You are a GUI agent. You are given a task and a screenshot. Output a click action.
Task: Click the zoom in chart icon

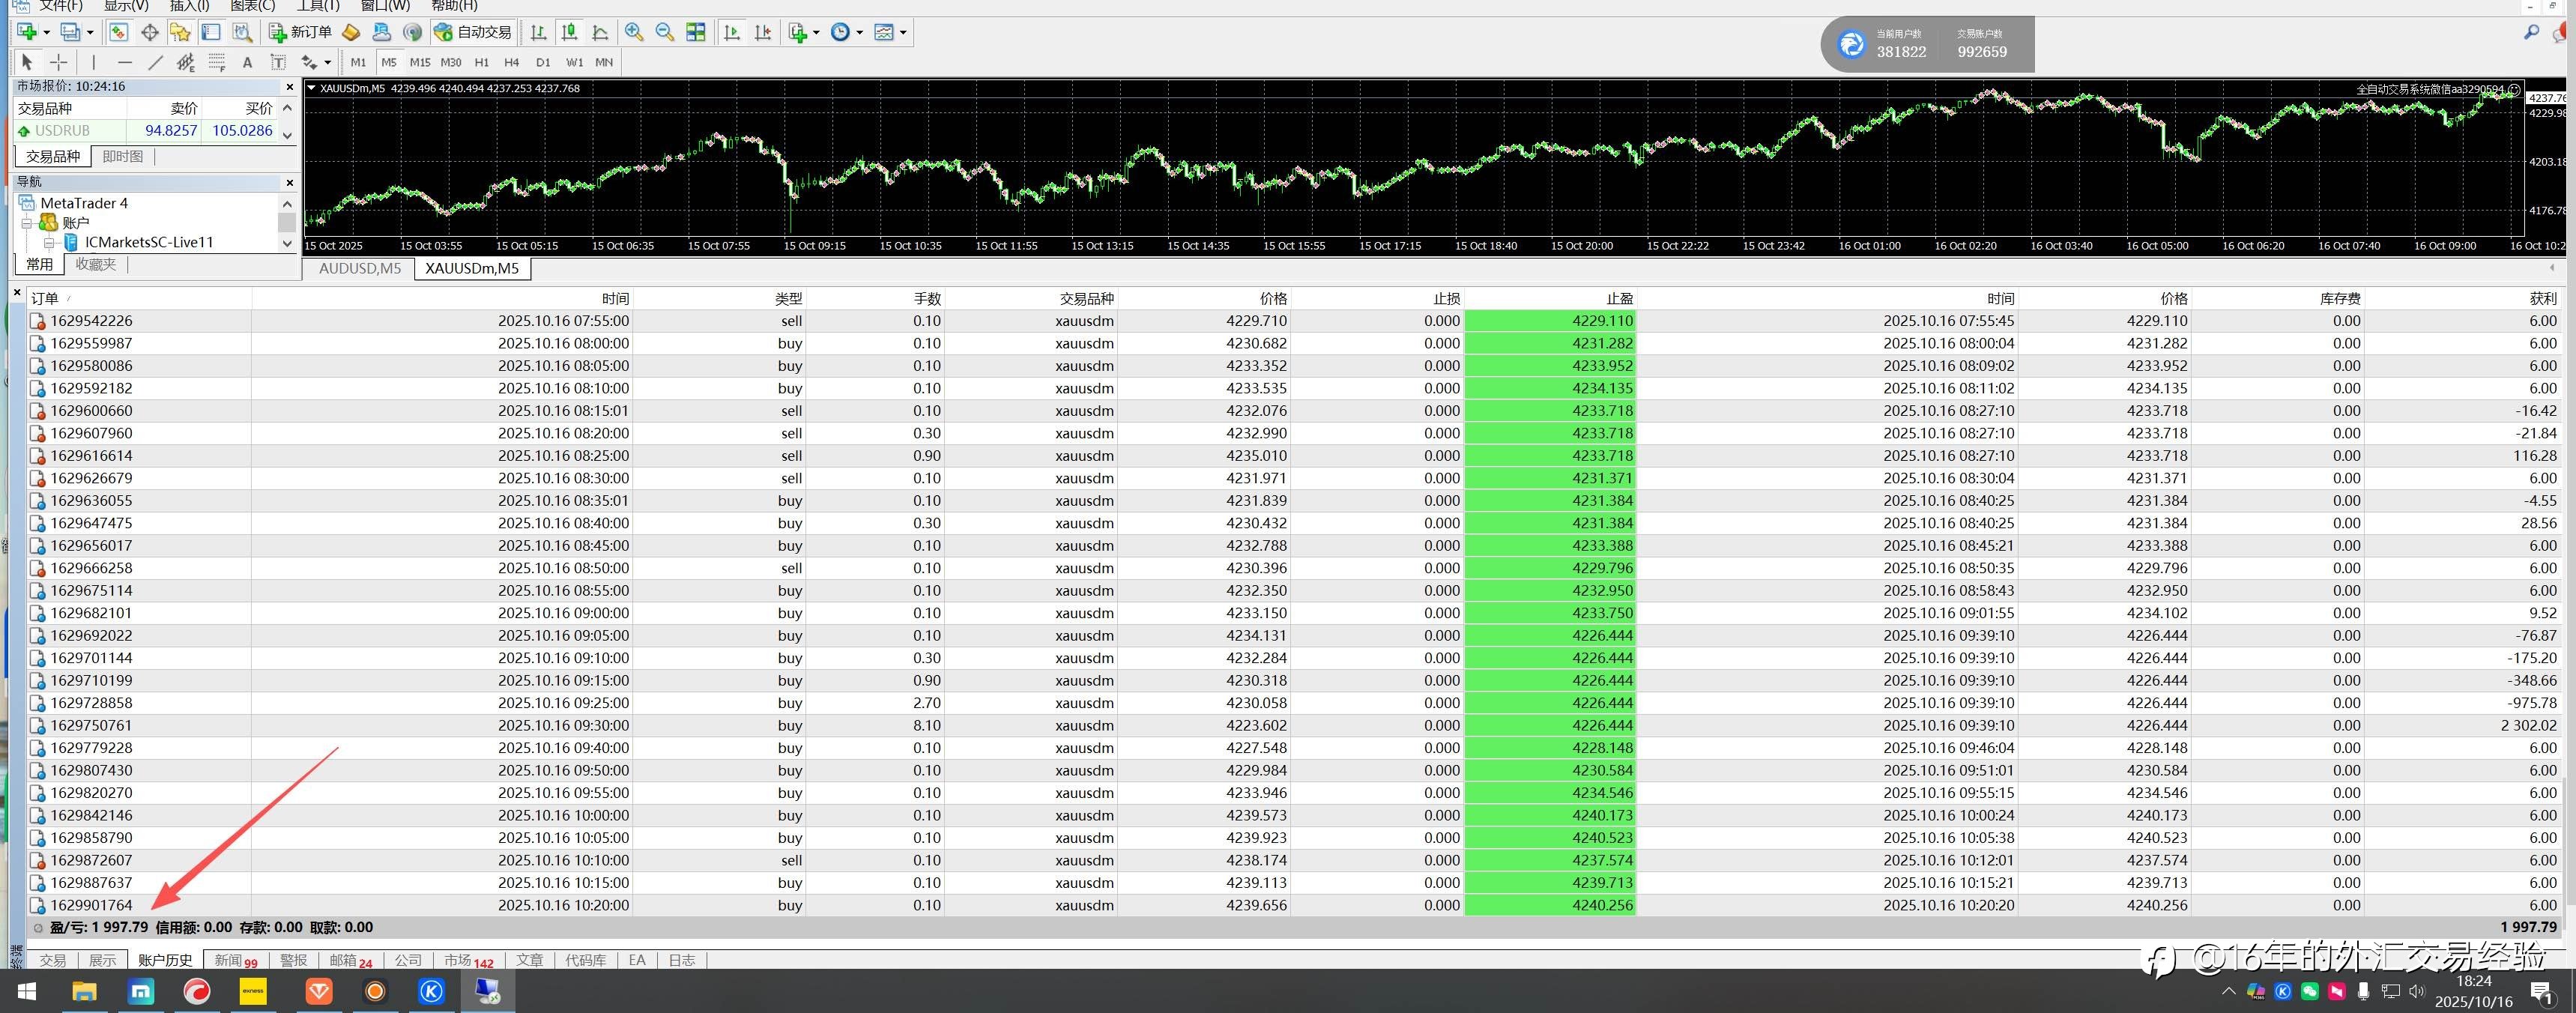[634, 32]
